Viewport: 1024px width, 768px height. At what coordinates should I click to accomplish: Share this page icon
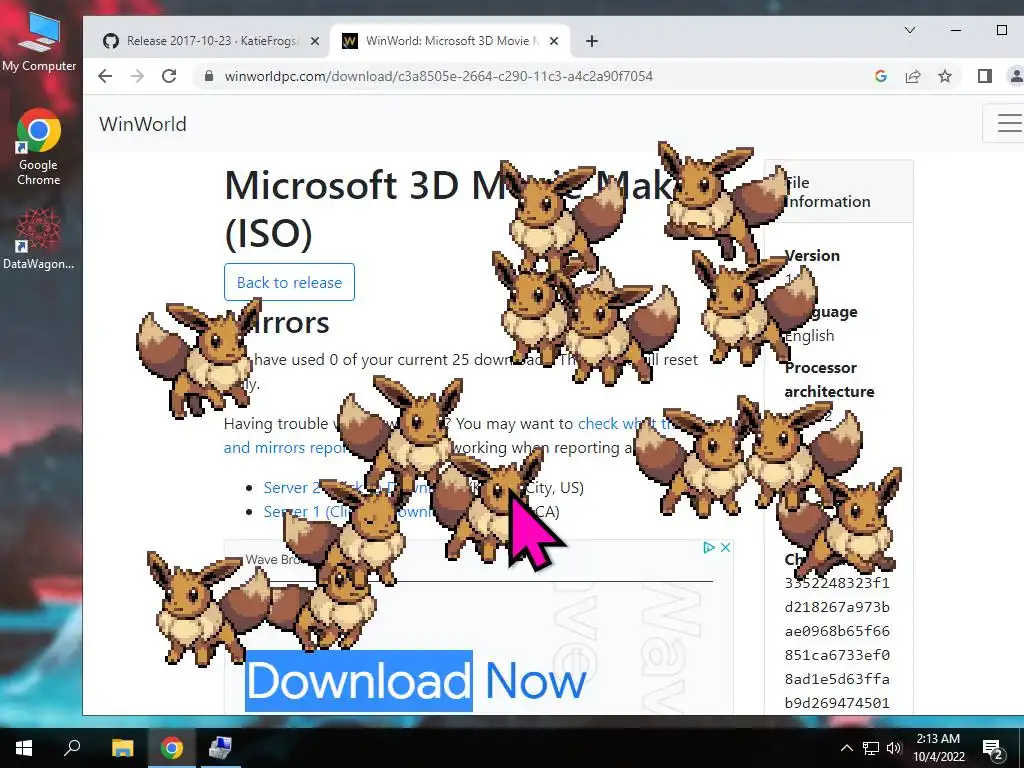(913, 76)
